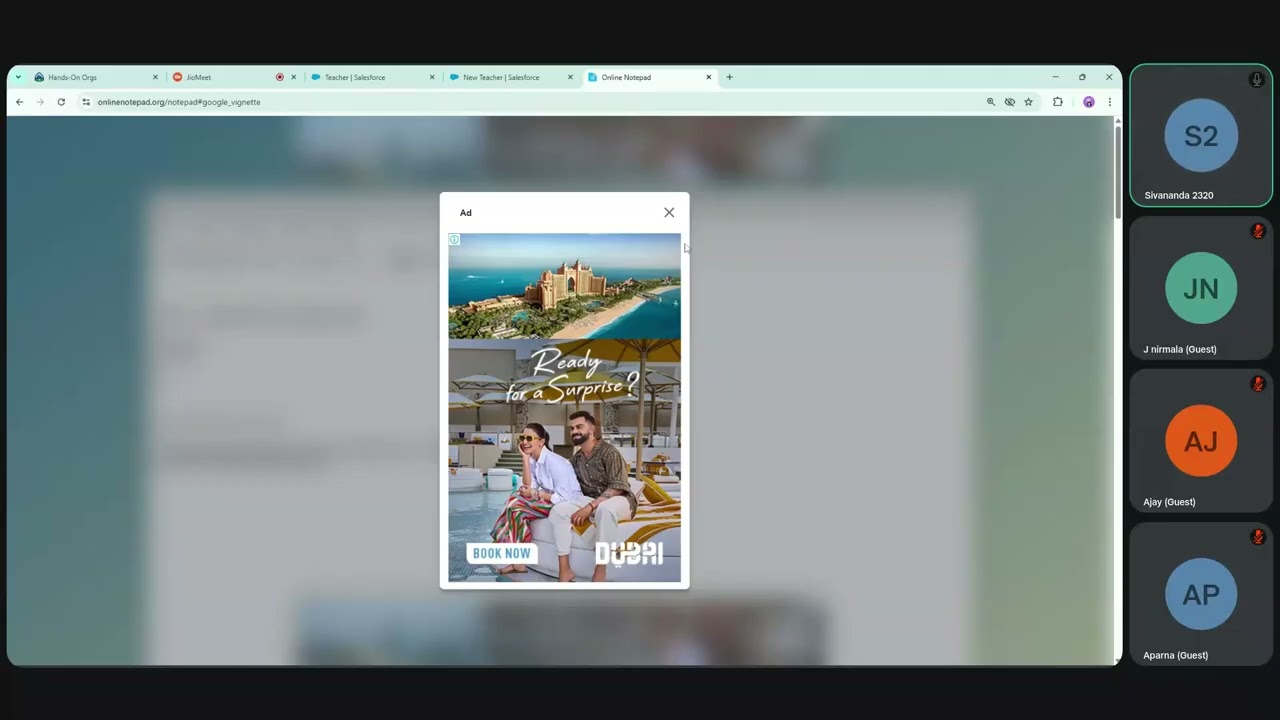Click the "Sivananda 2320" name label
The width and height of the screenshot is (1280, 720).
(x=1179, y=196)
